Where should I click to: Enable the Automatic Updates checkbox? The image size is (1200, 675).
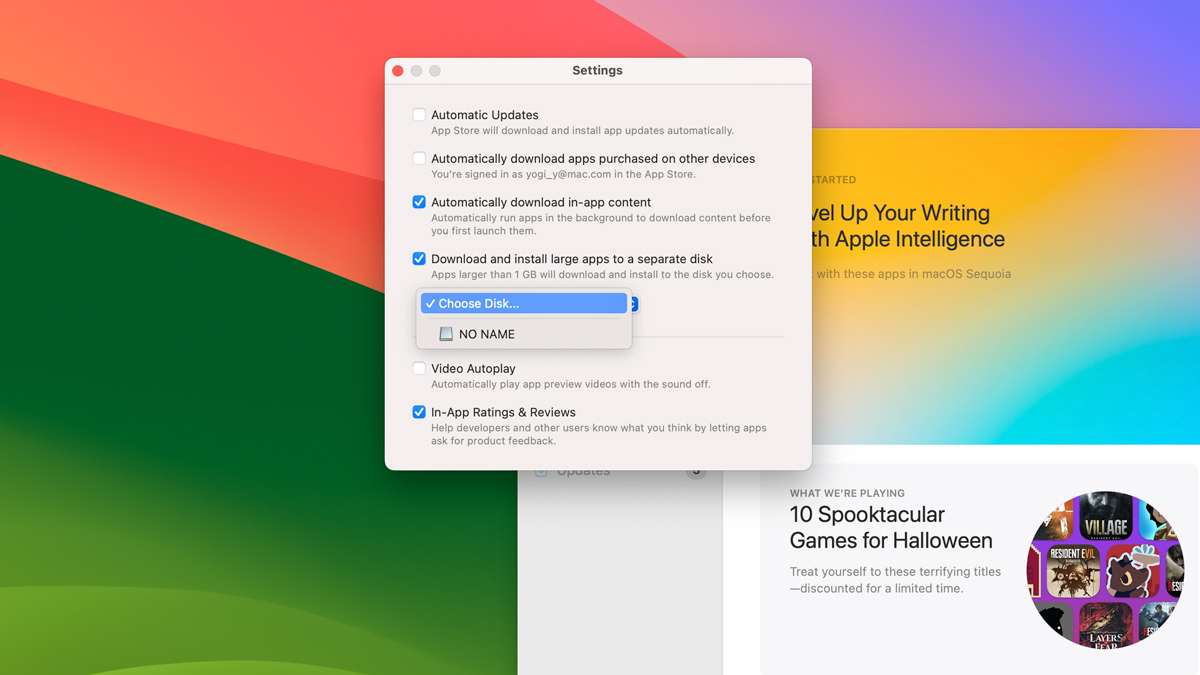[x=419, y=115]
